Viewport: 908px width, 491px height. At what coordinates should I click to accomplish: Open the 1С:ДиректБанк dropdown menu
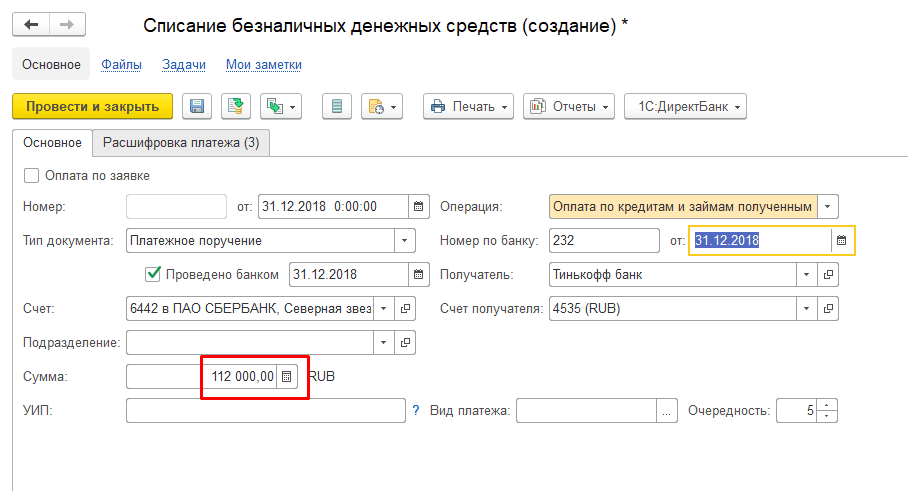(x=686, y=107)
